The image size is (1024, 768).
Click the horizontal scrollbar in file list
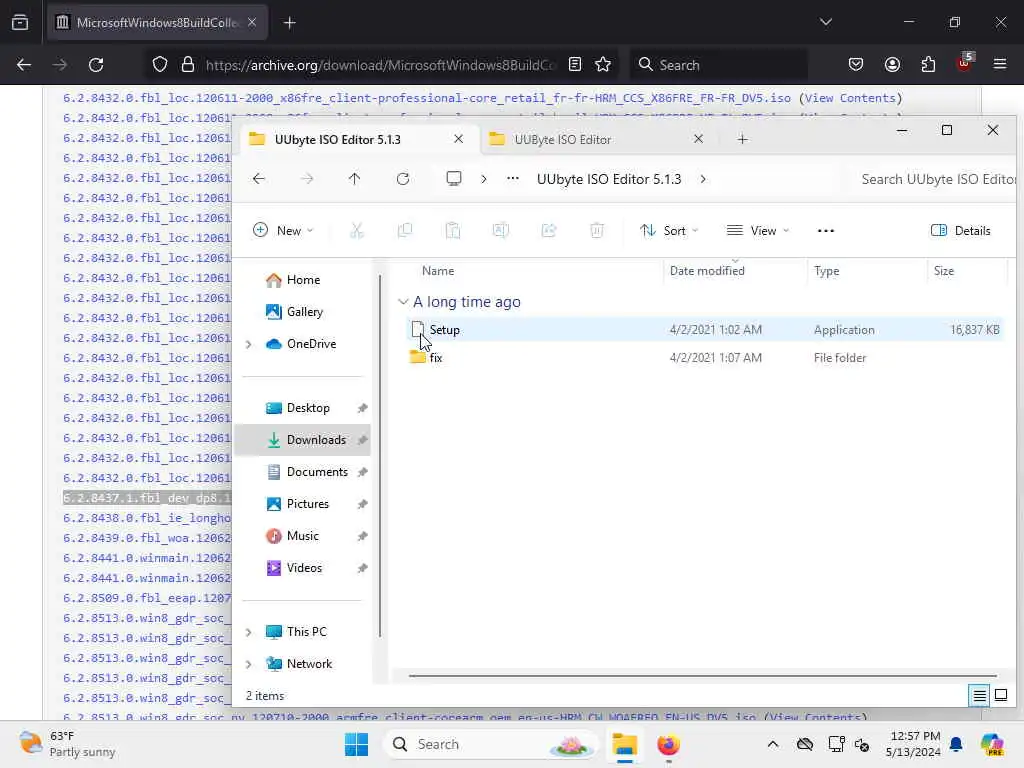703,676
